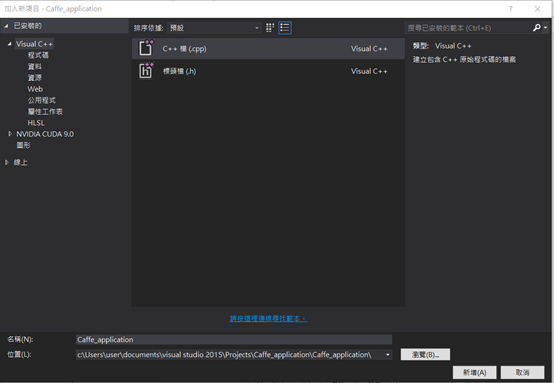Screen dimensions: 554x383
Task: Collapse the Visual C++ tree node
Action: click(x=10, y=44)
